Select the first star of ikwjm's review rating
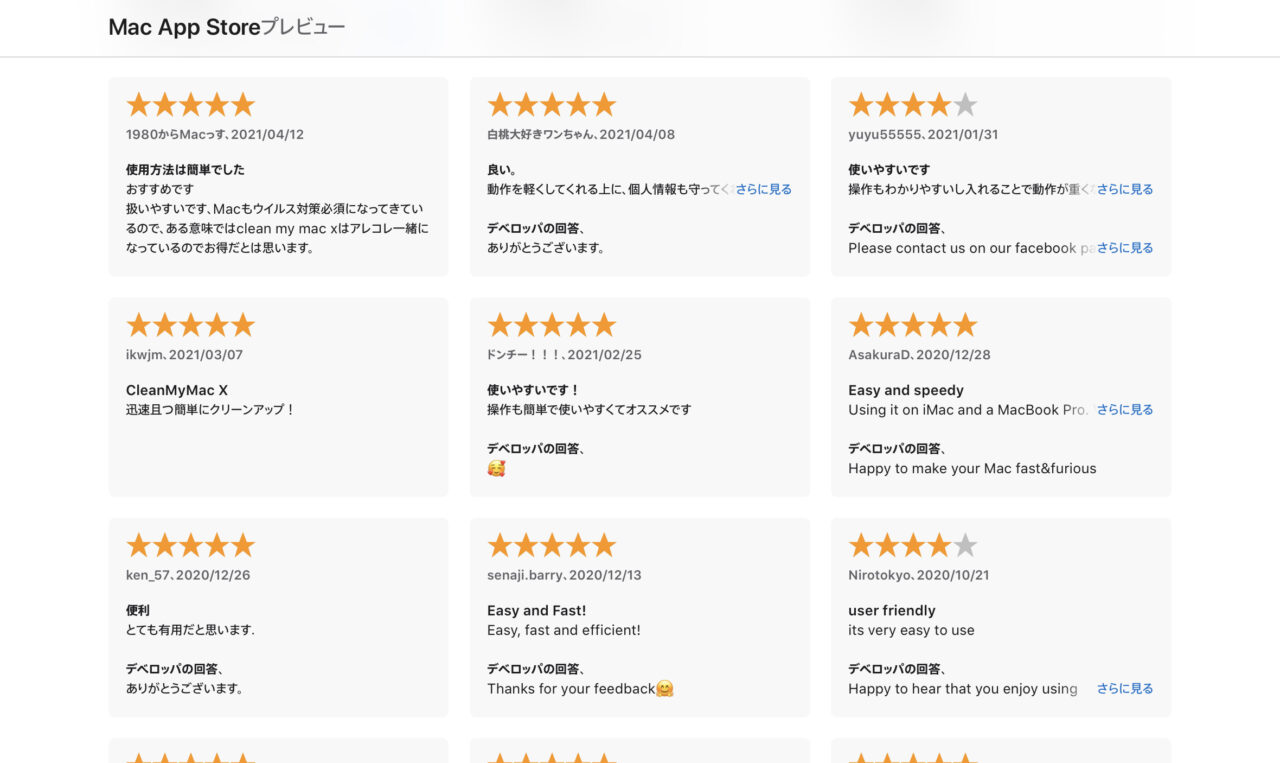1280x763 pixels. (x=136, y=324)
